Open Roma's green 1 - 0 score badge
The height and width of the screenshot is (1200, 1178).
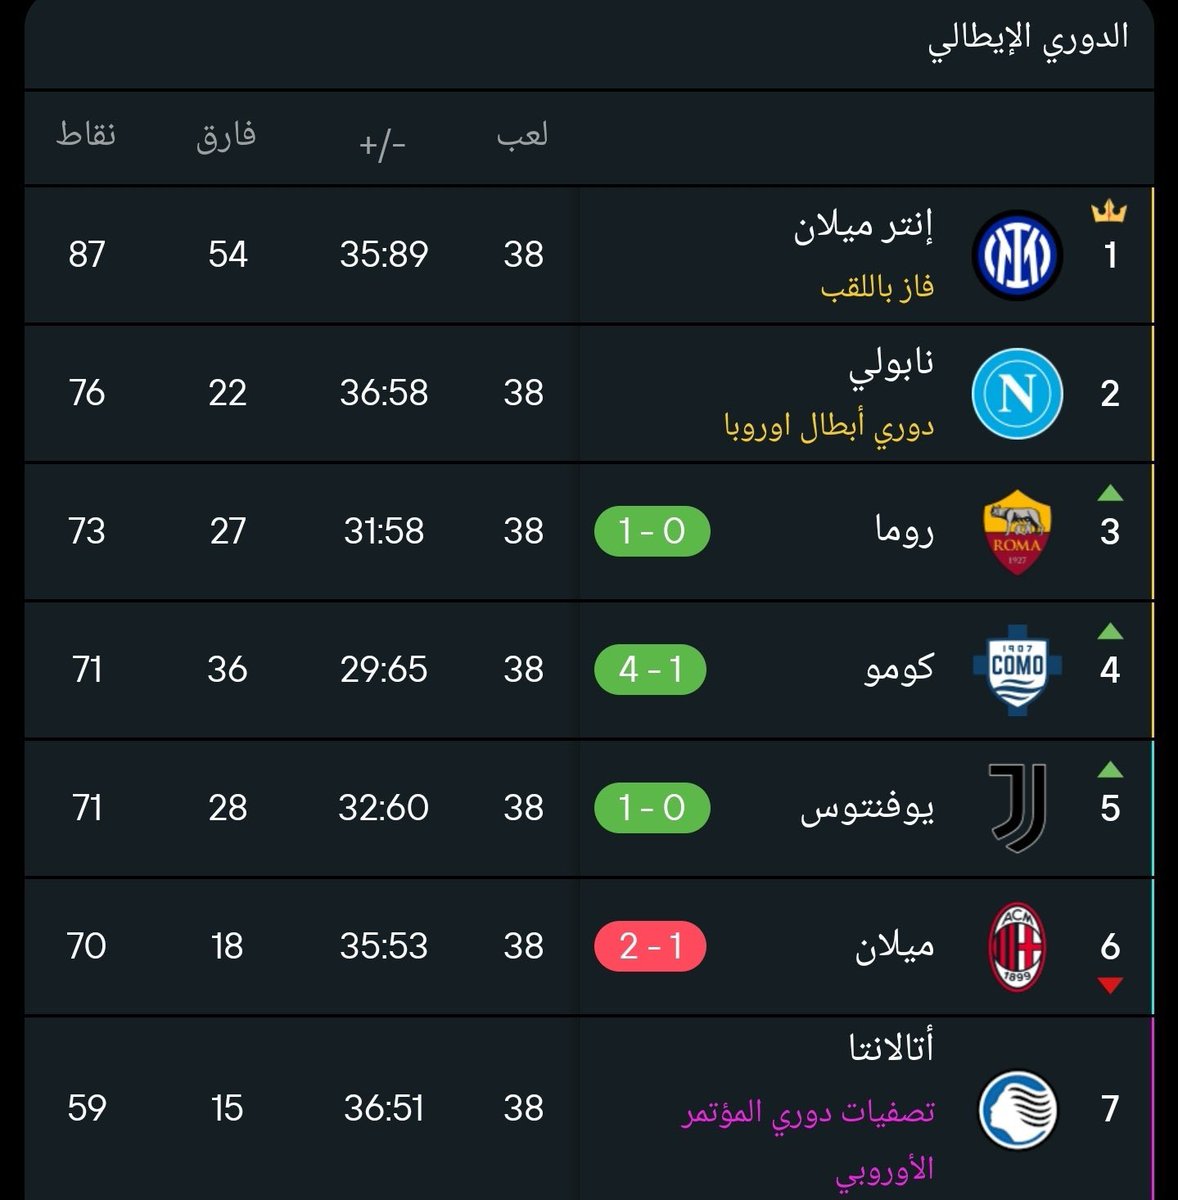point(652,532)
